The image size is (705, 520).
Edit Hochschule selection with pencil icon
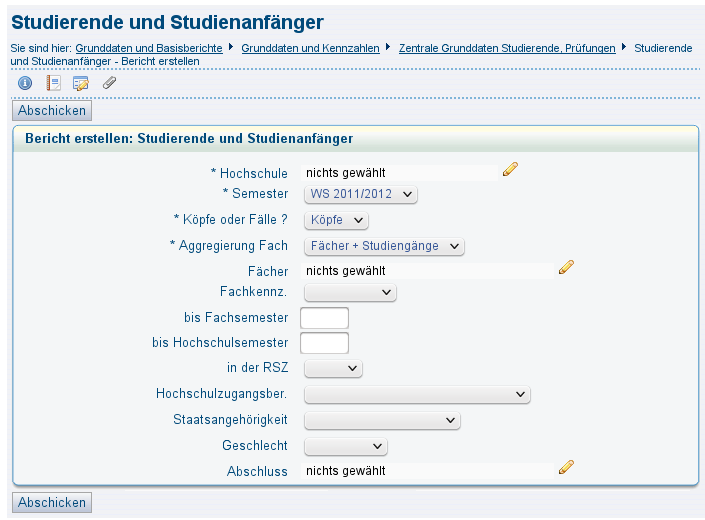[x=510, y=169]
